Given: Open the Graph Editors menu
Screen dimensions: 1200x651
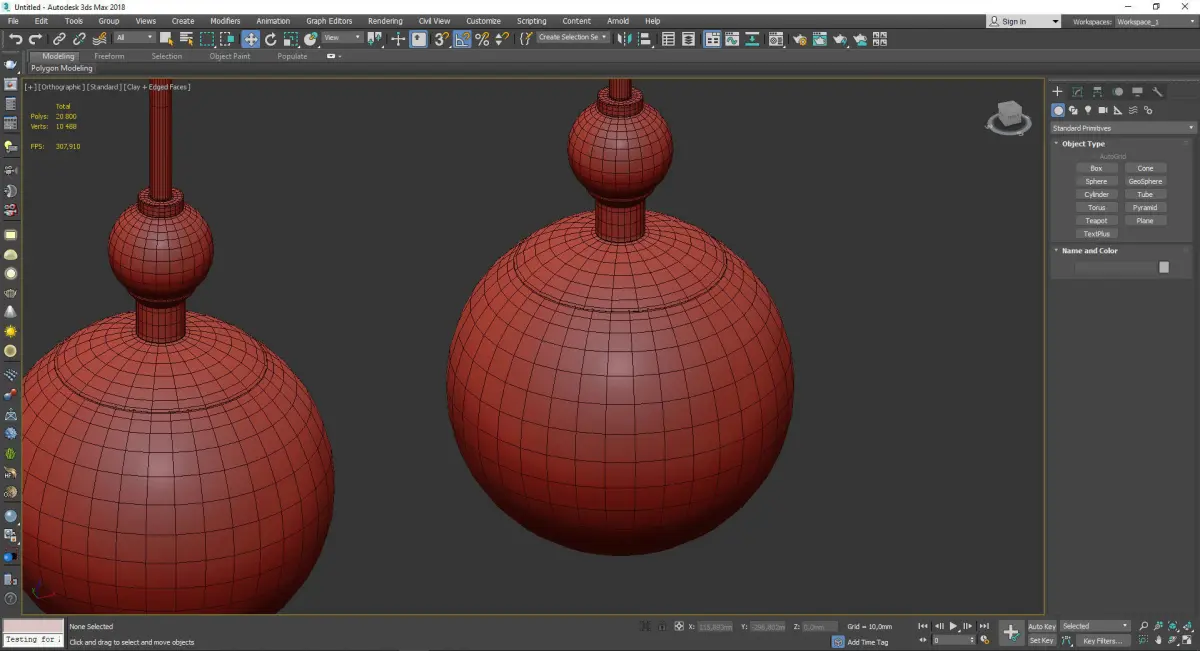Looking at the screenshot, I should point(329,21).
